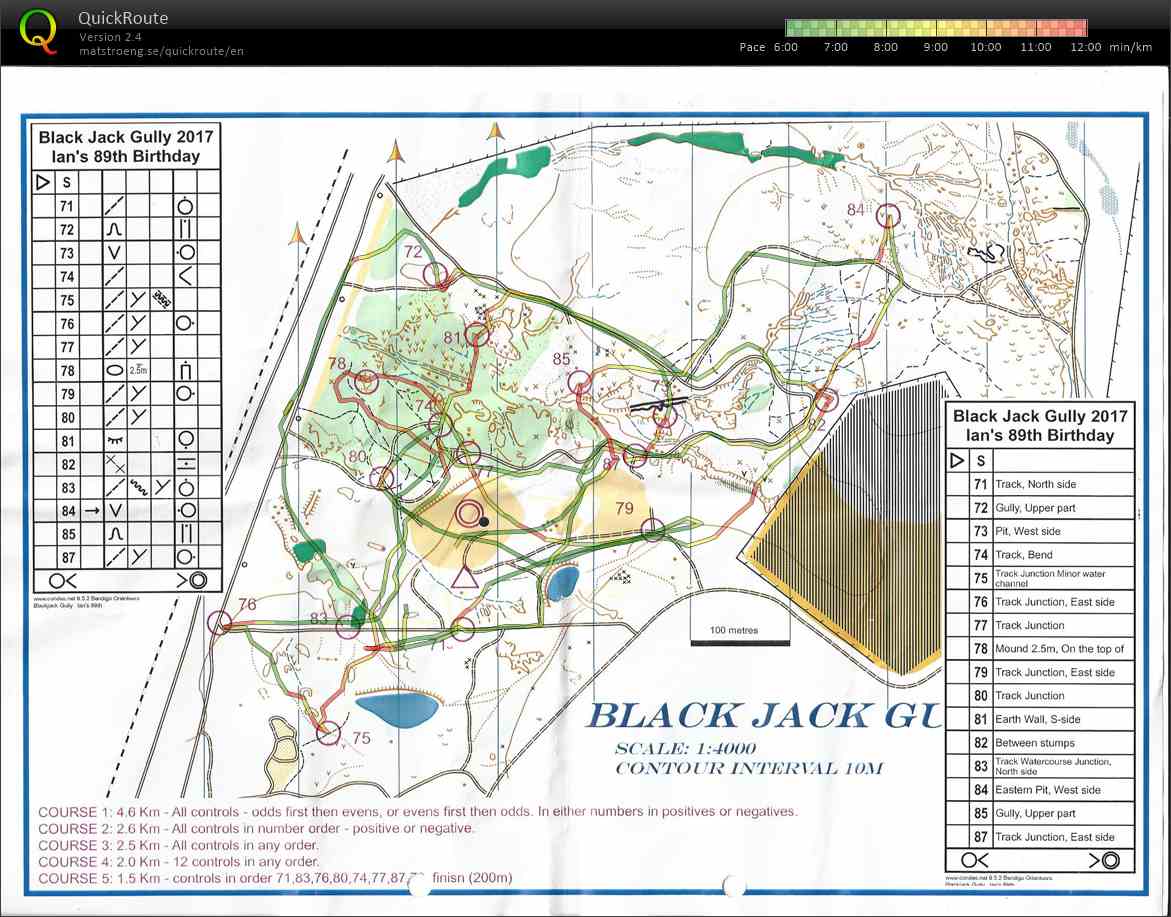The height and width of the screenshot is (917, 1171).
Task: Select control circle 79 on the map
Action: 652,529
